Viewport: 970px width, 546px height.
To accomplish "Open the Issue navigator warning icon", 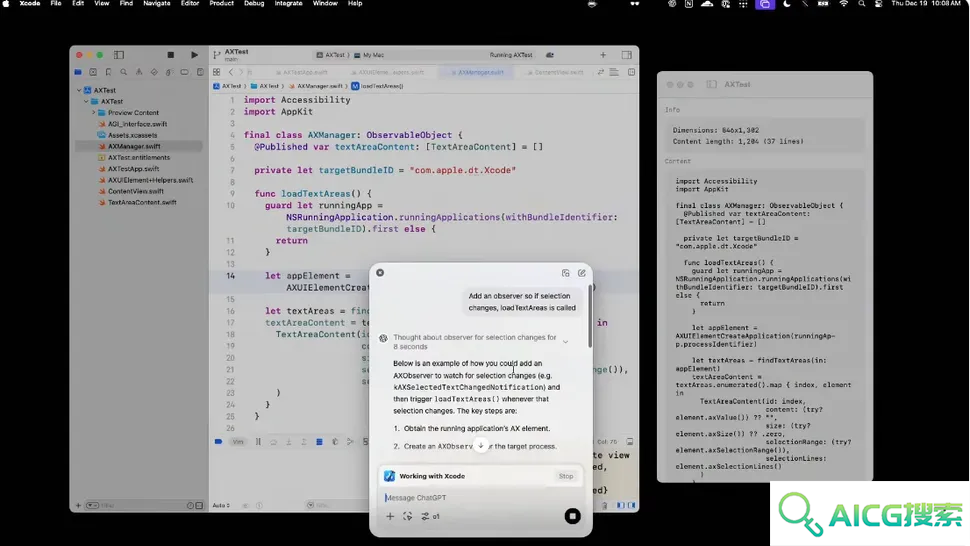I will [x=139, y=72].
